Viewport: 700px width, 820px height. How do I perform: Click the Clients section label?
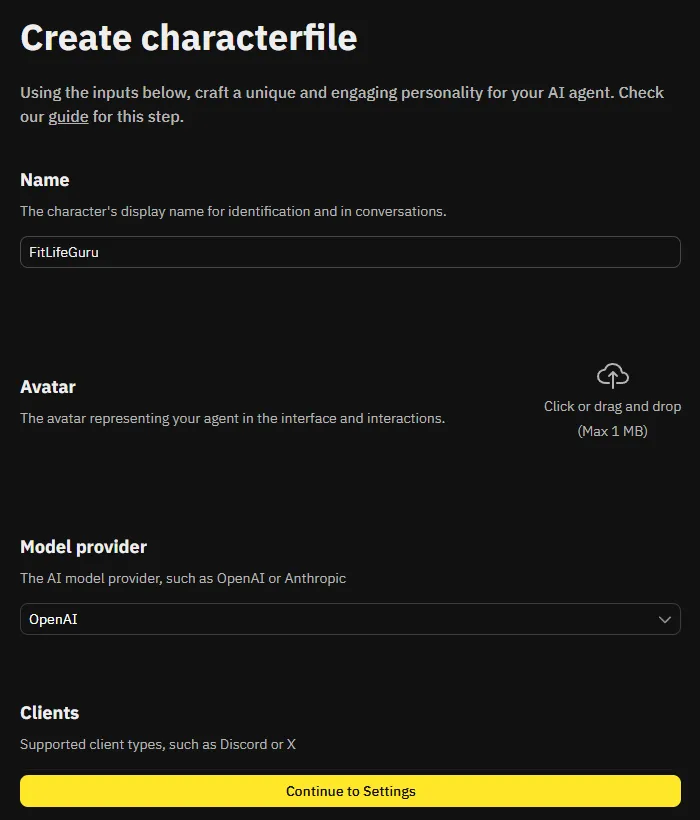click(x=50, y=713)
